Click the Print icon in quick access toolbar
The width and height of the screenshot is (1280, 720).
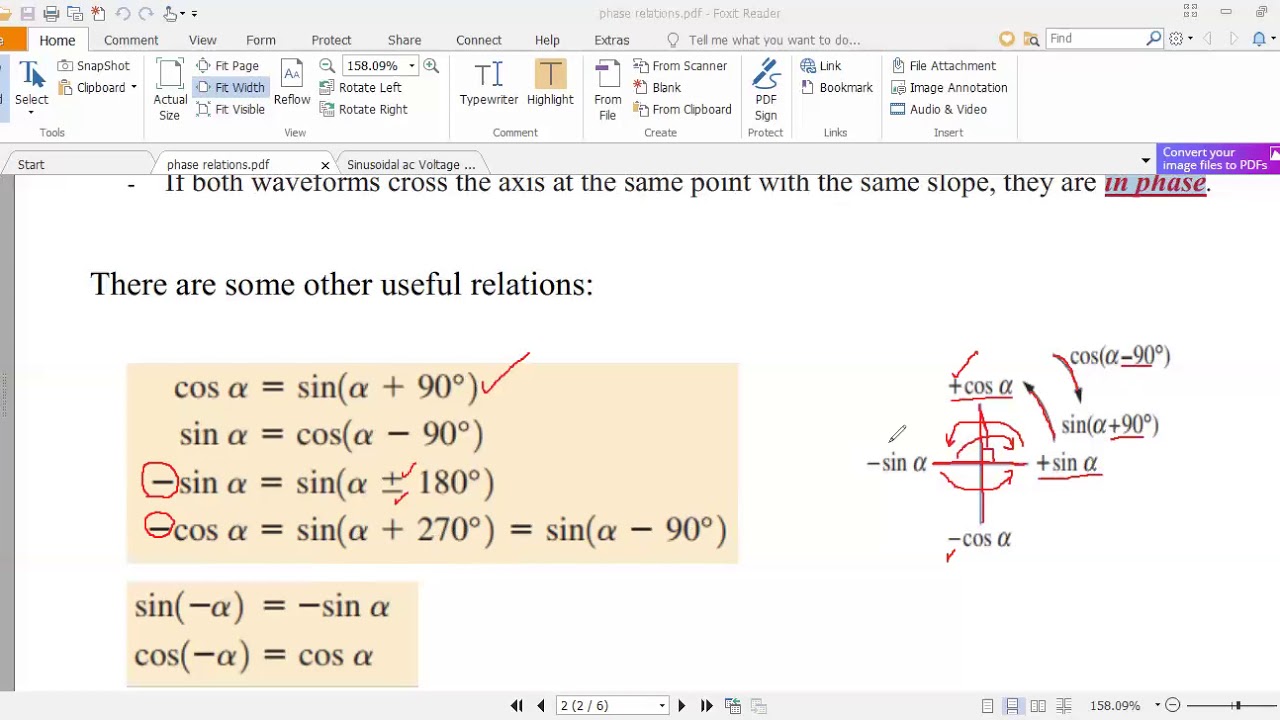[x=51, y=13]
